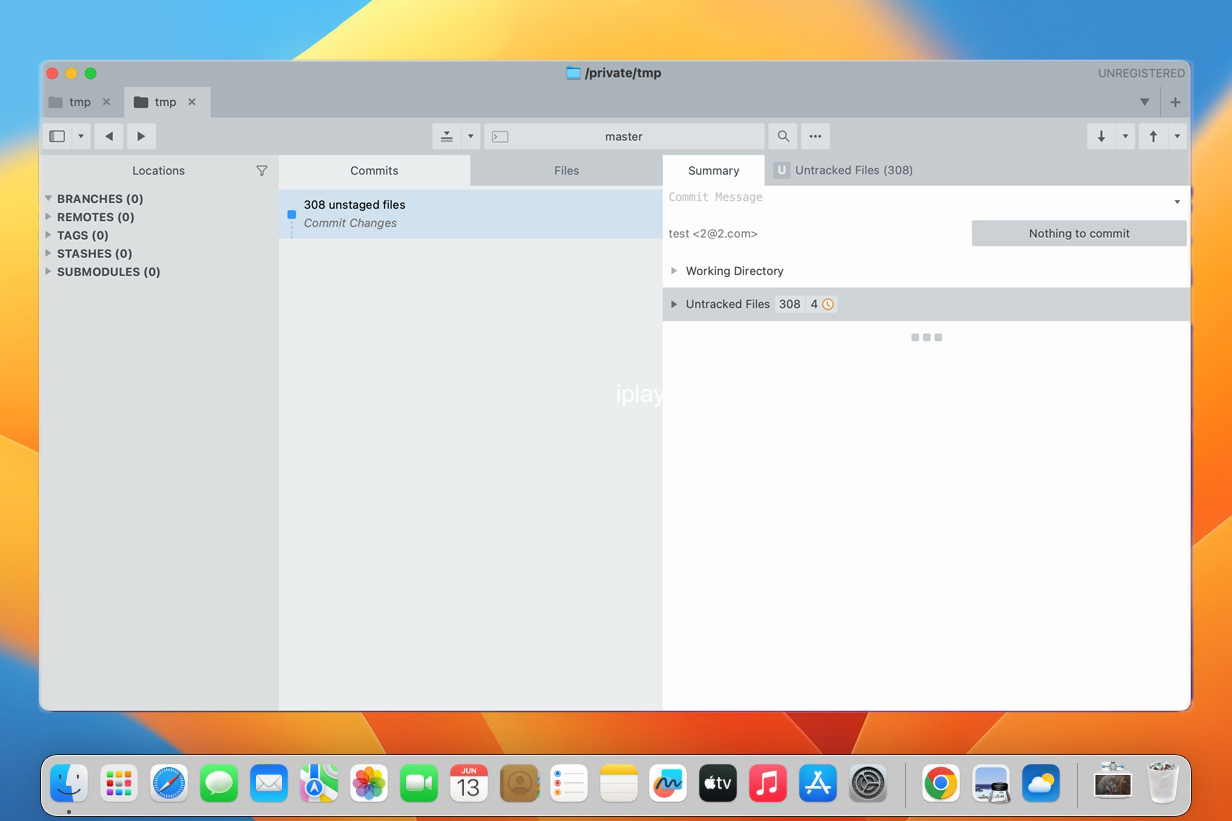Switch to the Files tab
1232x821 pixels.
[567, 171]
